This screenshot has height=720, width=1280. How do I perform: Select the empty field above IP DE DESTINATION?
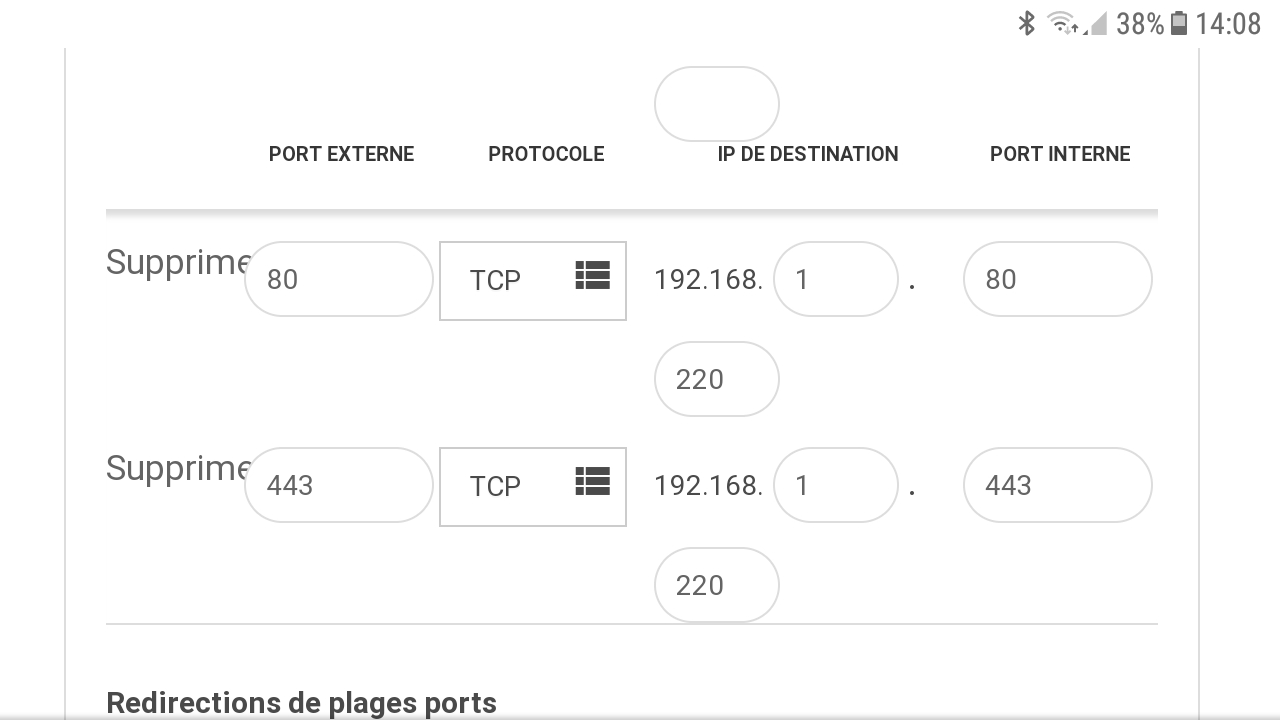pos(717,104)
